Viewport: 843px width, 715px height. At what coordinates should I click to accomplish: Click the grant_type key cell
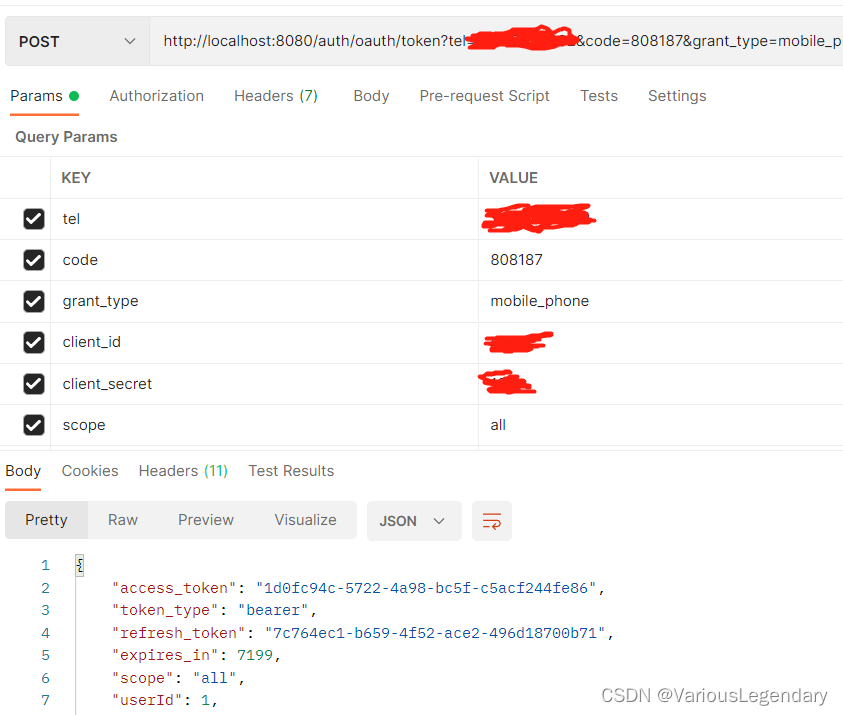(265, 302)
